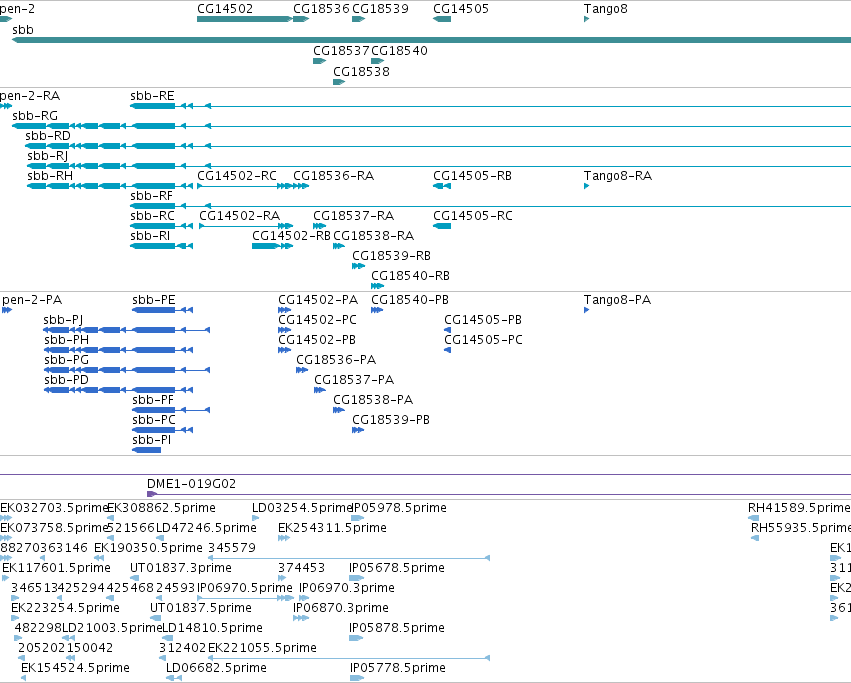Click the CG14502 gene bar
This screenshot has width=851, height=683.
point(244,19)
